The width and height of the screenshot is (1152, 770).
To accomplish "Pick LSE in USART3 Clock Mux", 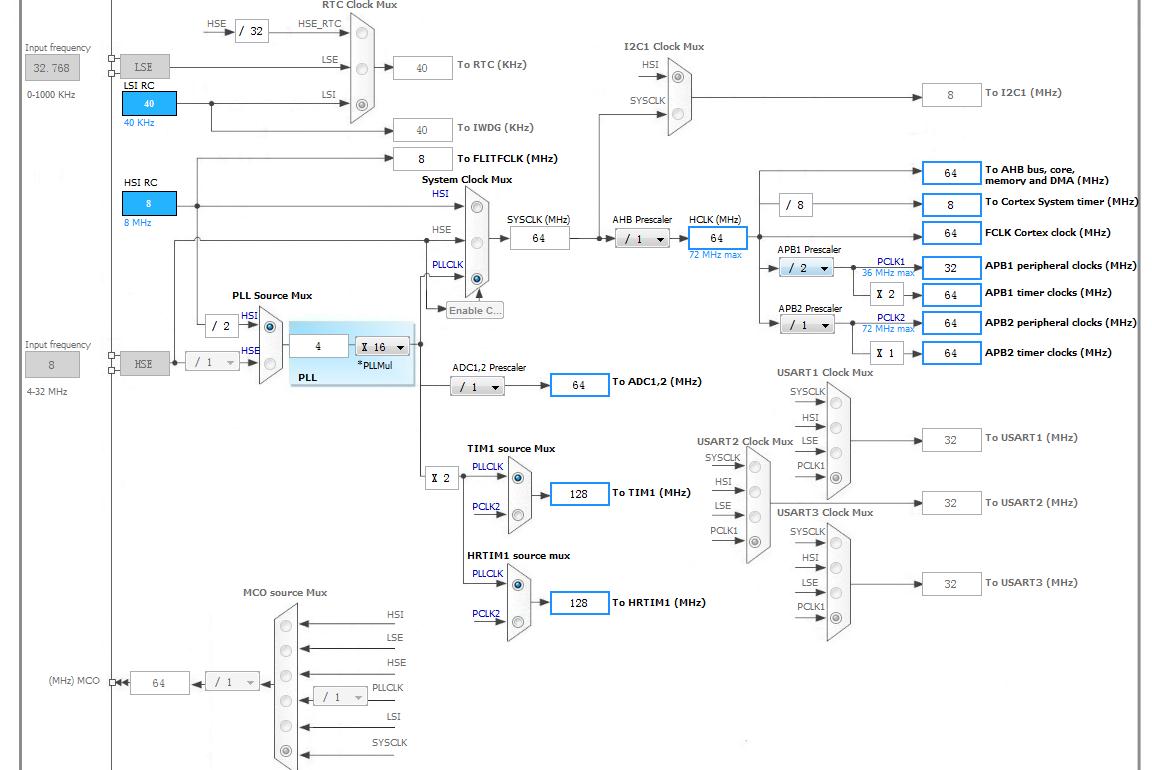I will 836,593.
